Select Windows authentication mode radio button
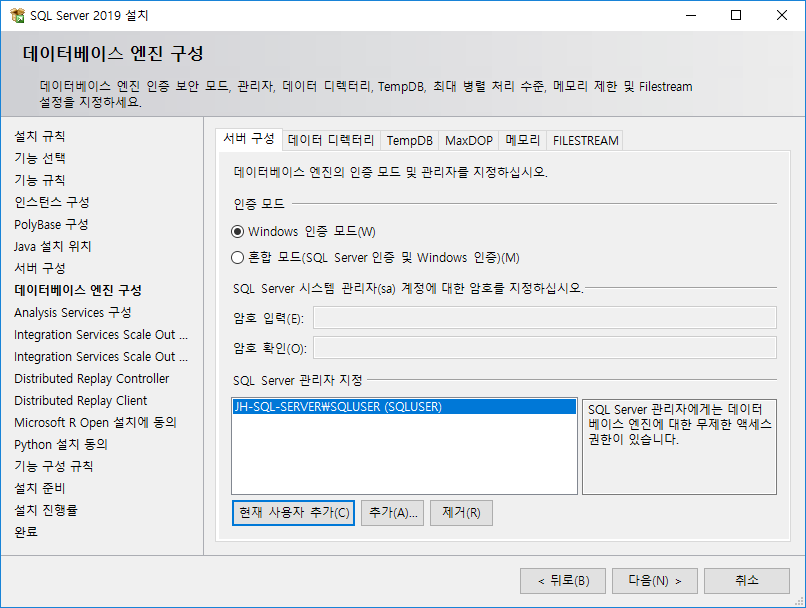 [237, 232]
